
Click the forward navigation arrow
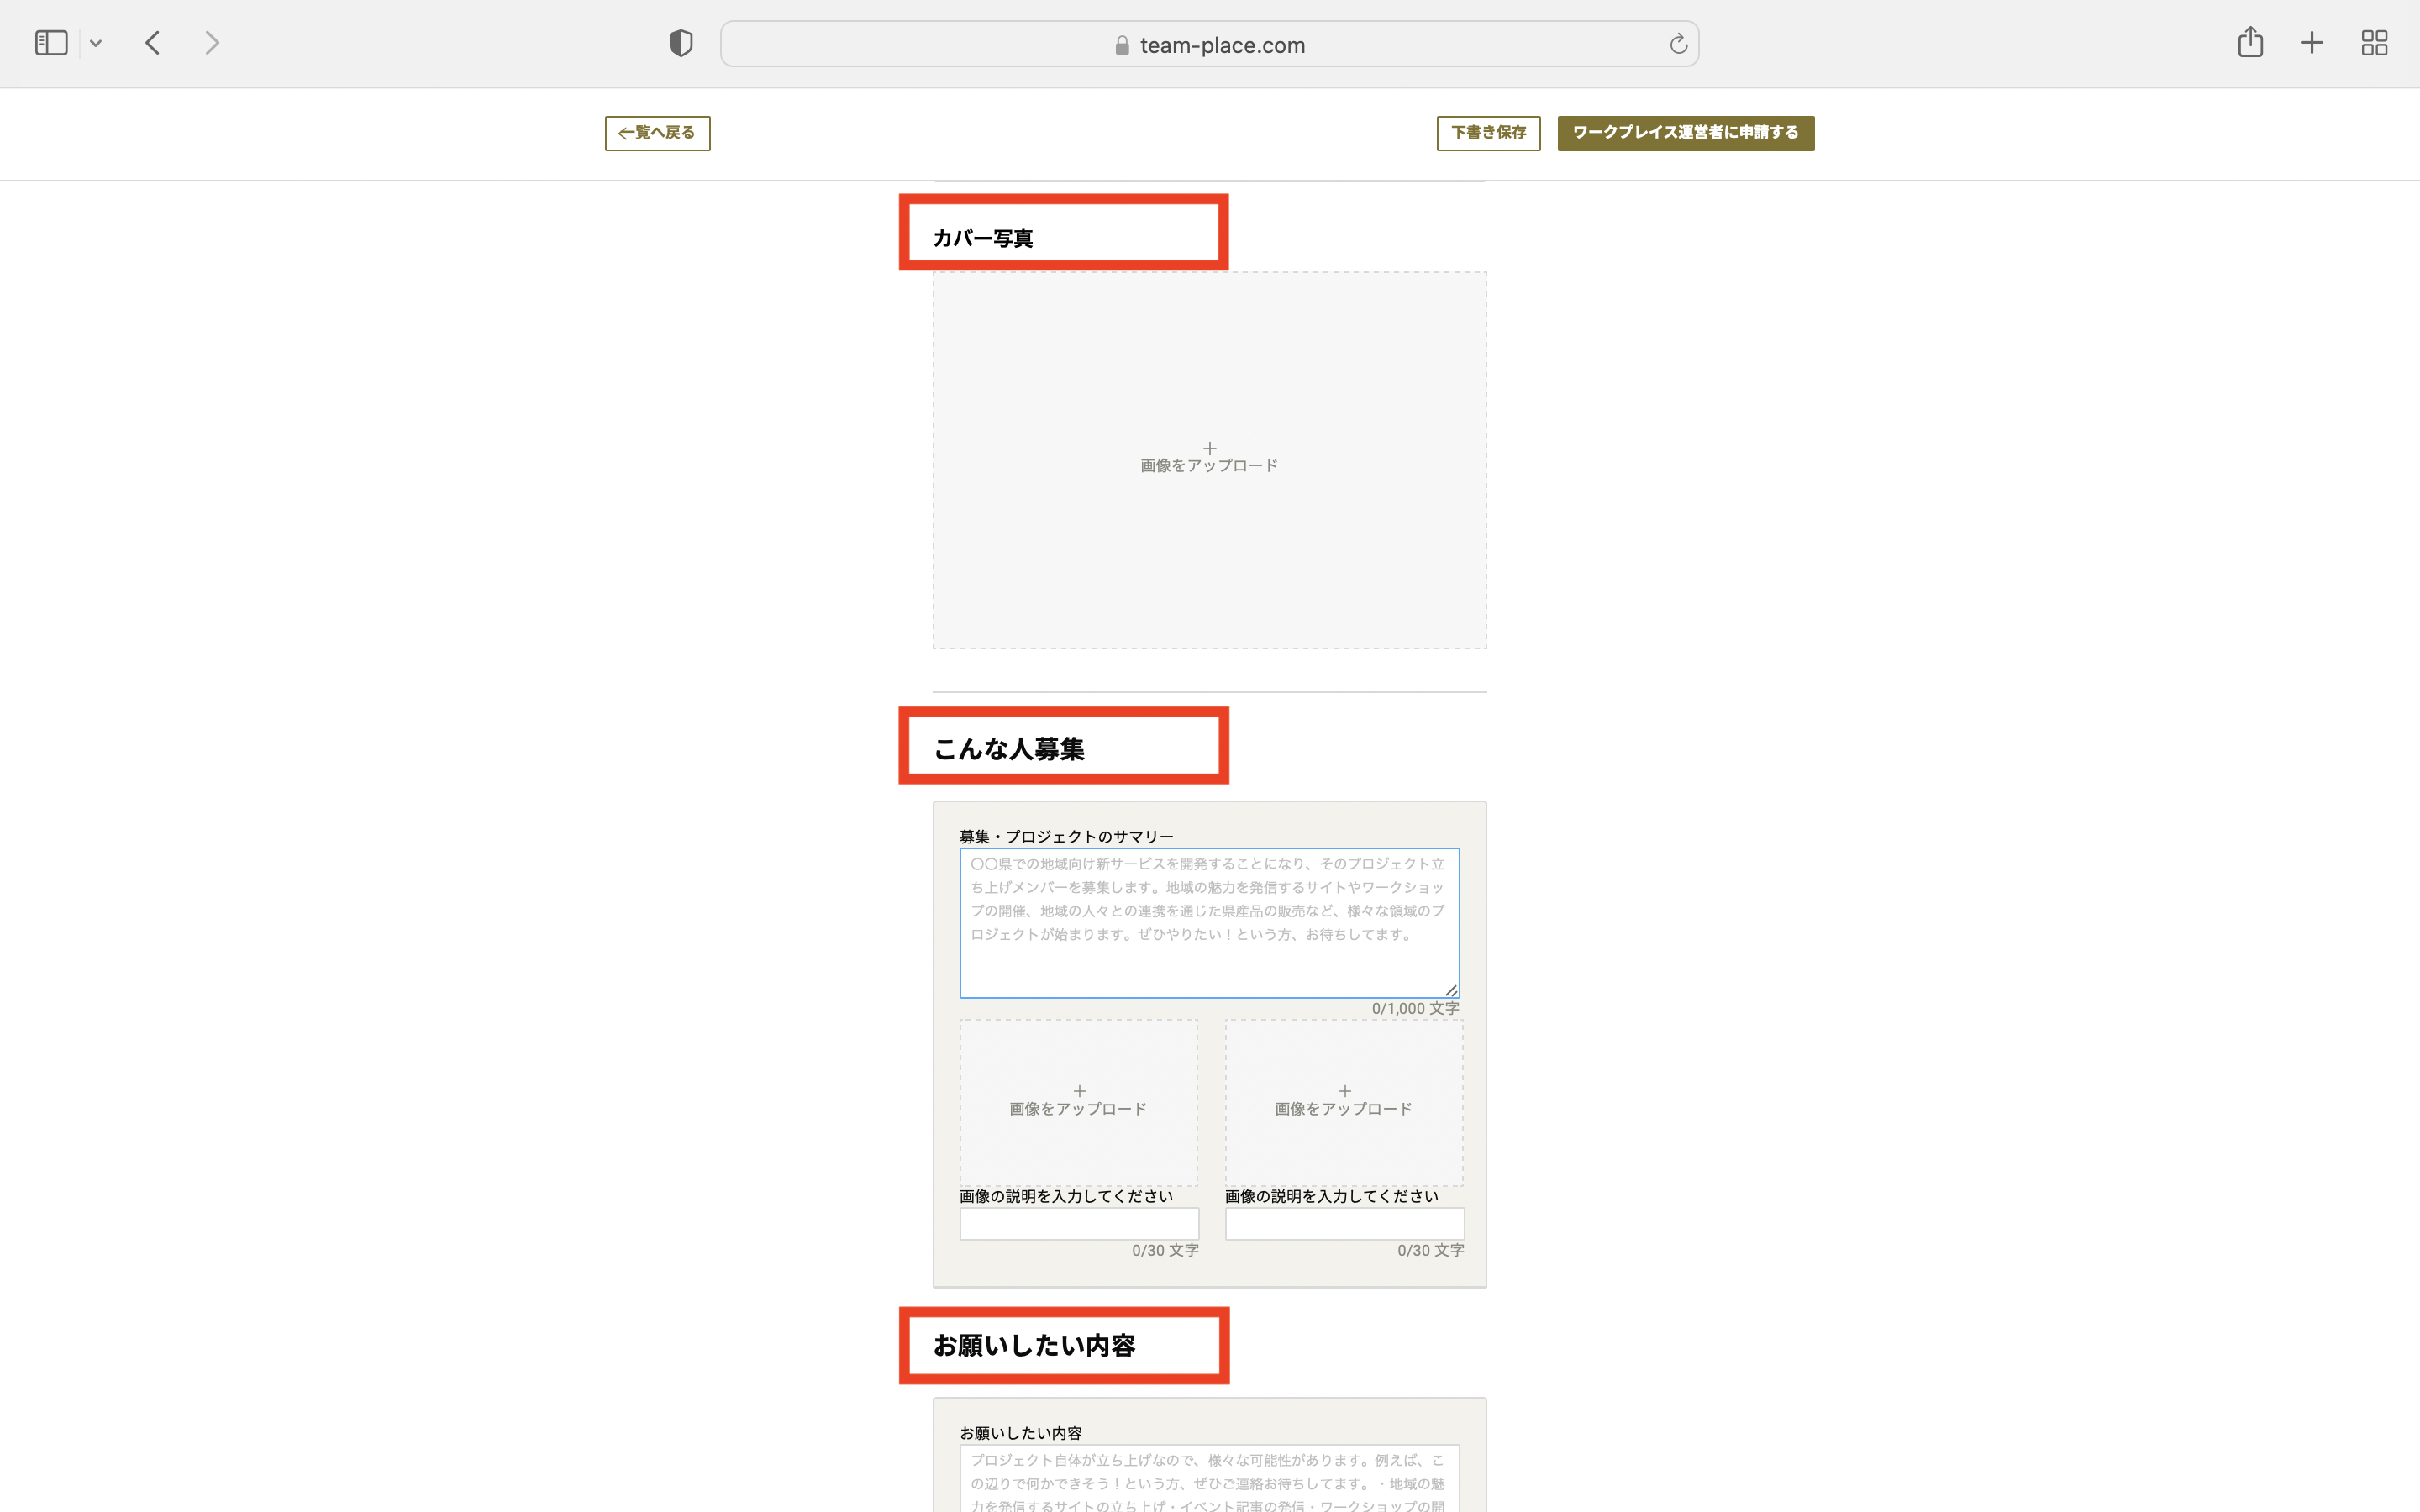[x=211, y=43]
